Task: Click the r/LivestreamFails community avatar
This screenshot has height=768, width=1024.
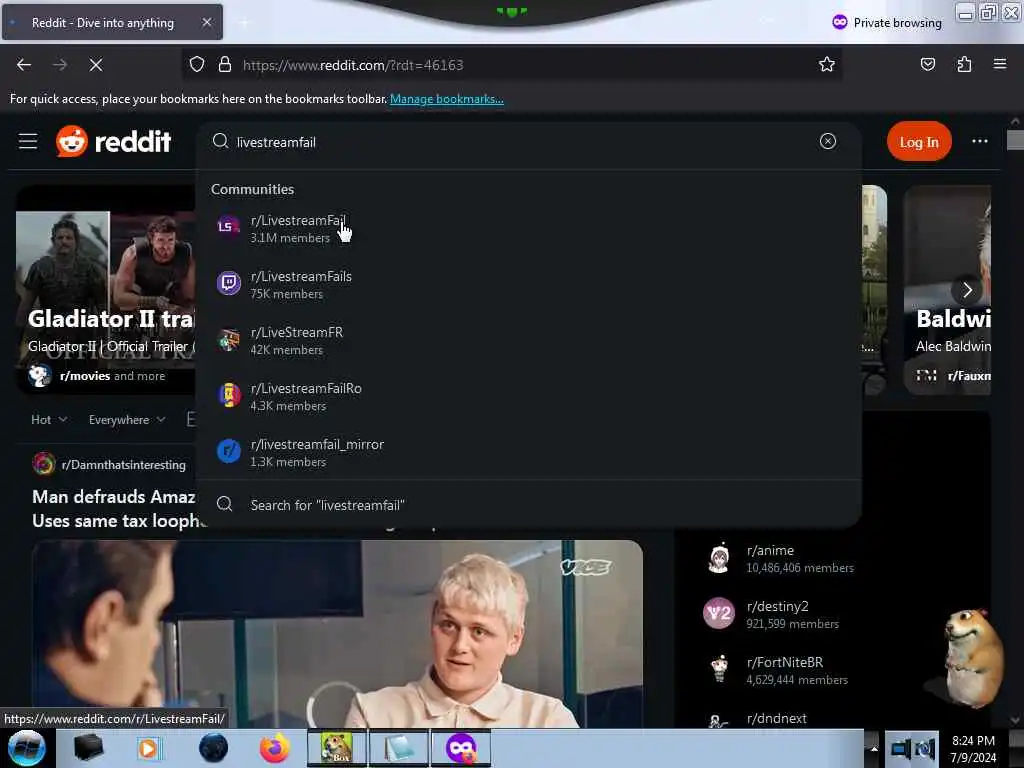Action: tap(229, 283)
